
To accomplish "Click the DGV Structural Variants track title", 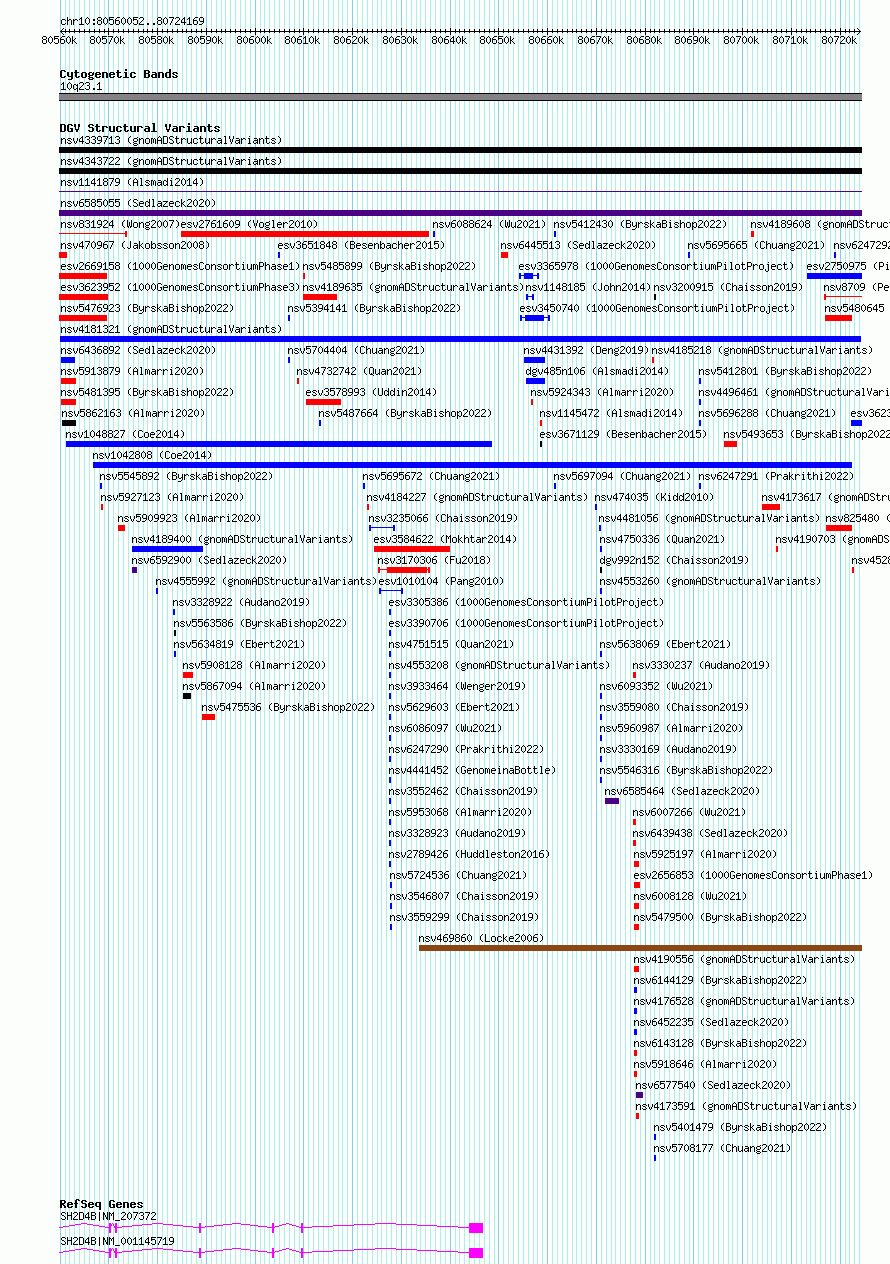I will 140,128.
